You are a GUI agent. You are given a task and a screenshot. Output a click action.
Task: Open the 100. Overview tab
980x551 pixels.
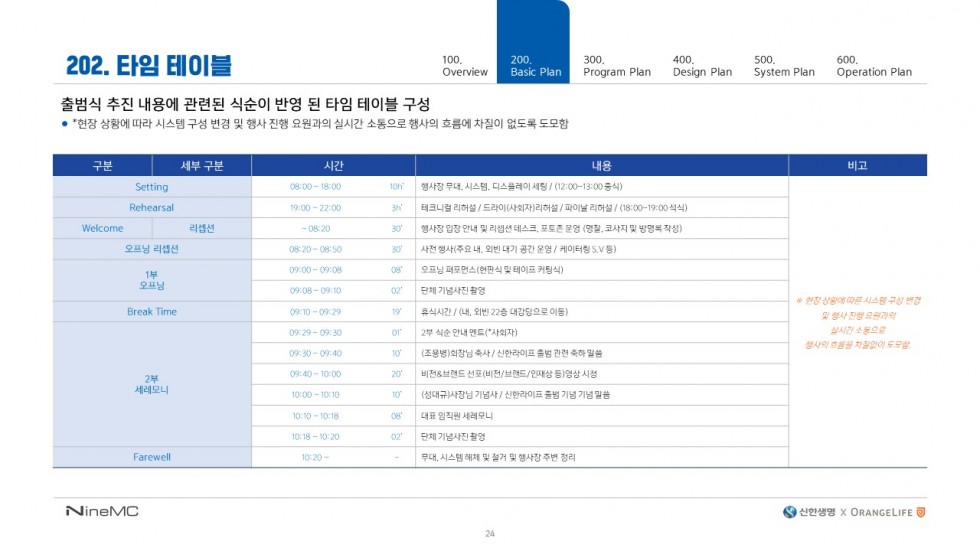point(464,66)
